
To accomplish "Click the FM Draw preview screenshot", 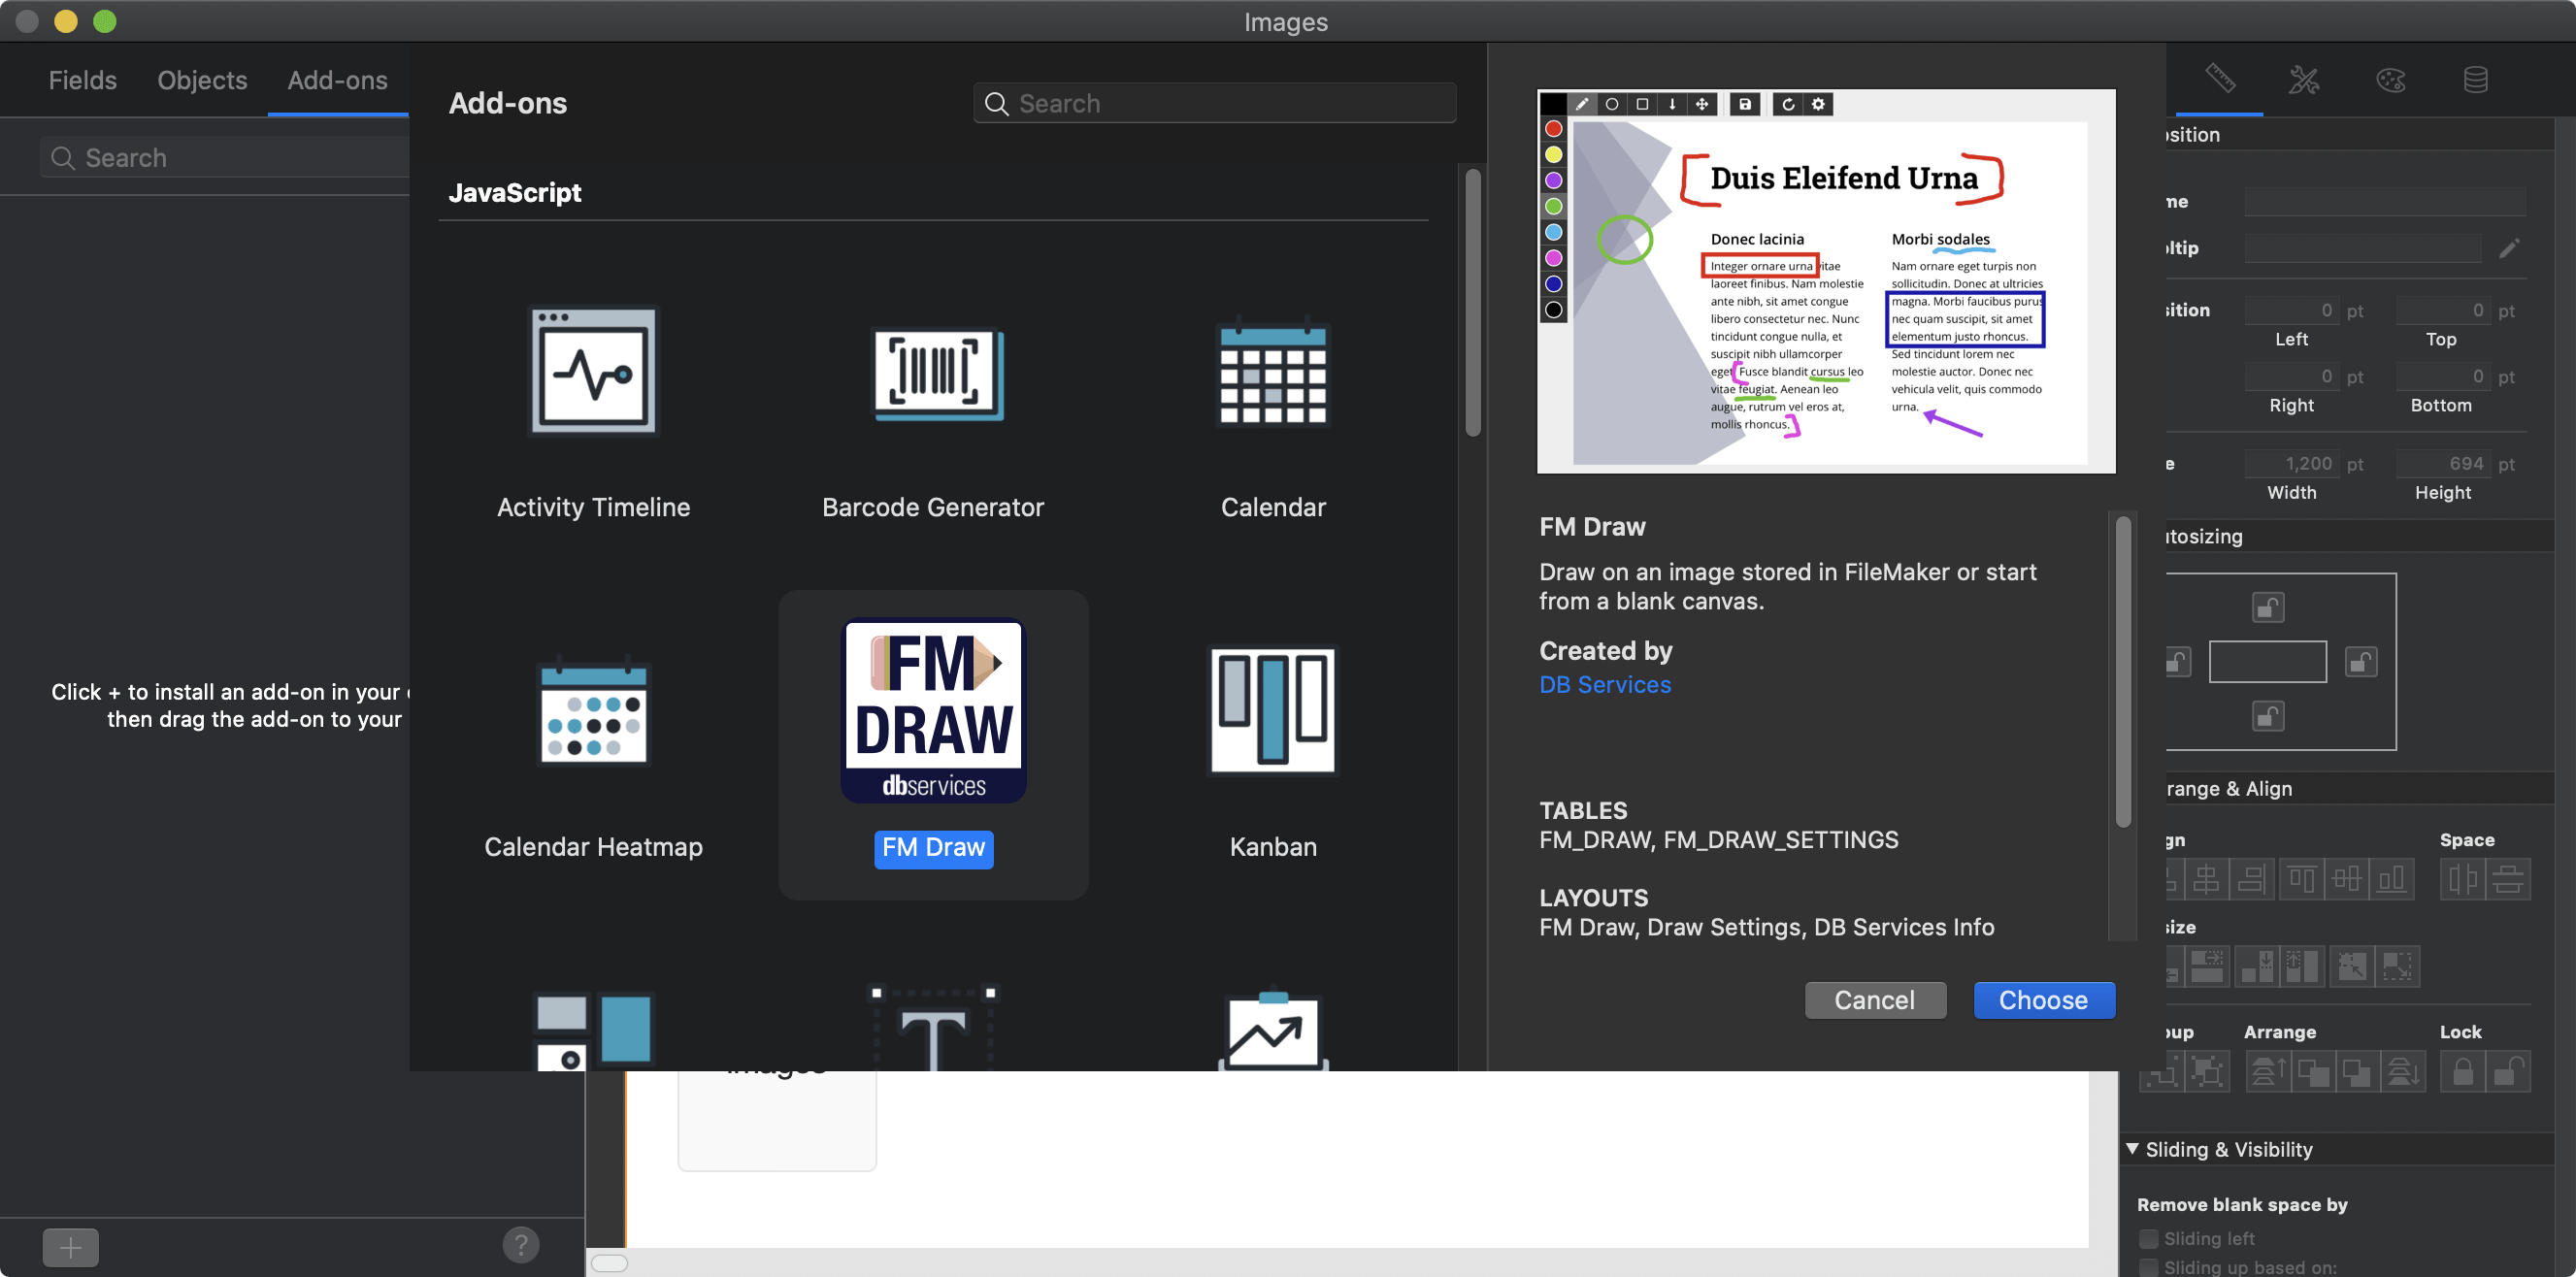I will click(1825, 281).
